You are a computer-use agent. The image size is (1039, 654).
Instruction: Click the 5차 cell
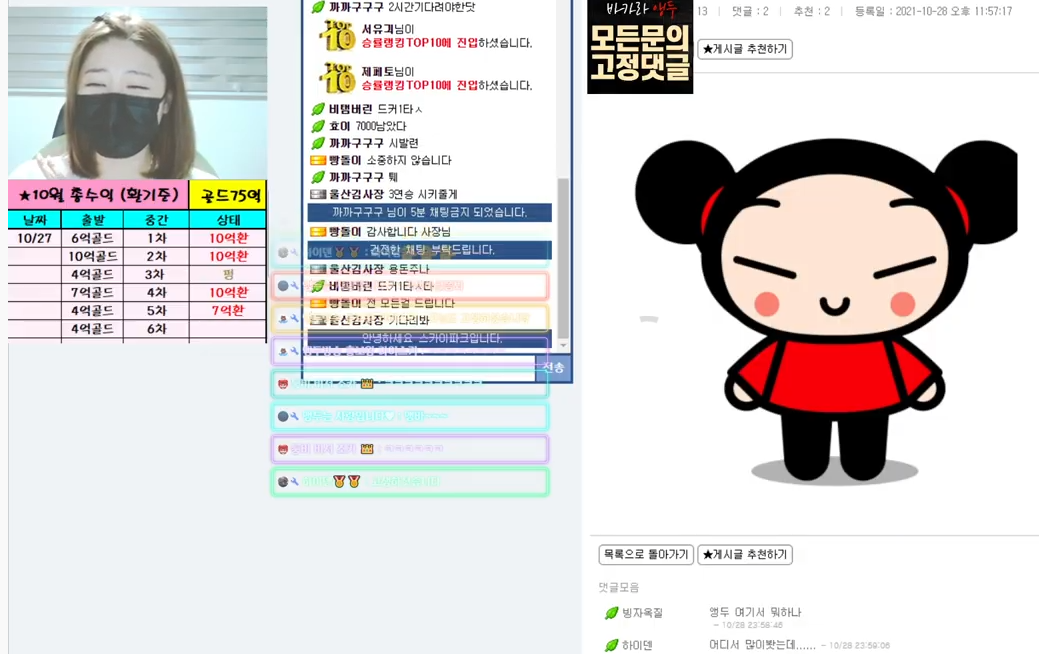point(156,310)
